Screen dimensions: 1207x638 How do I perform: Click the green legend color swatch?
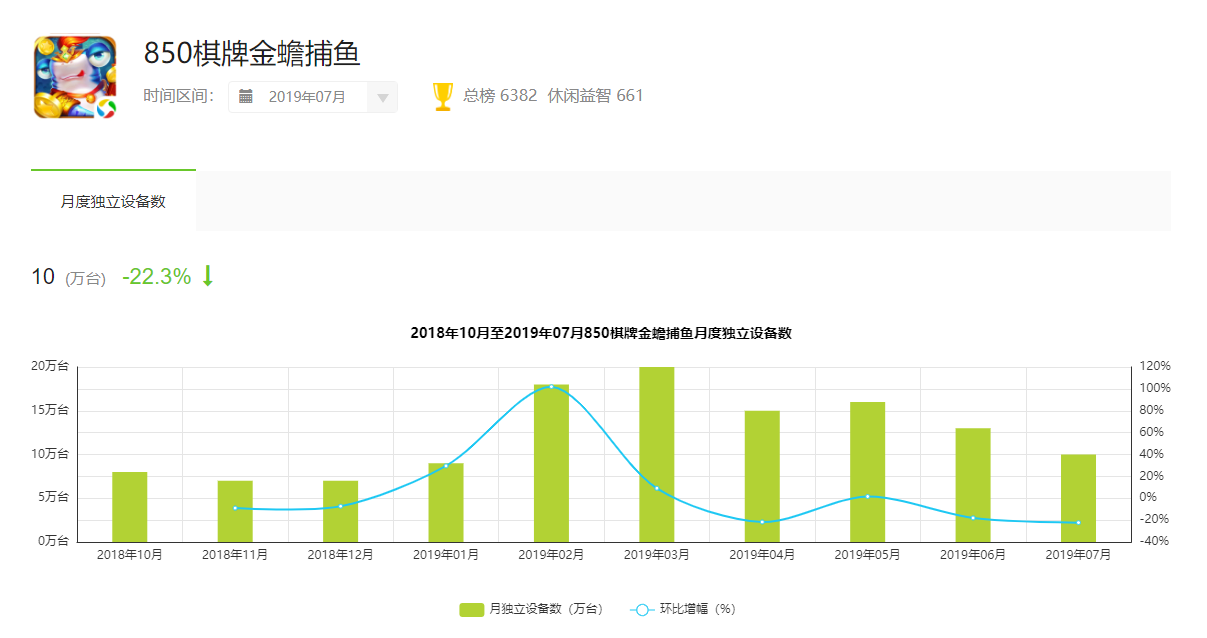pyautogui.click(x=471, y=609)
